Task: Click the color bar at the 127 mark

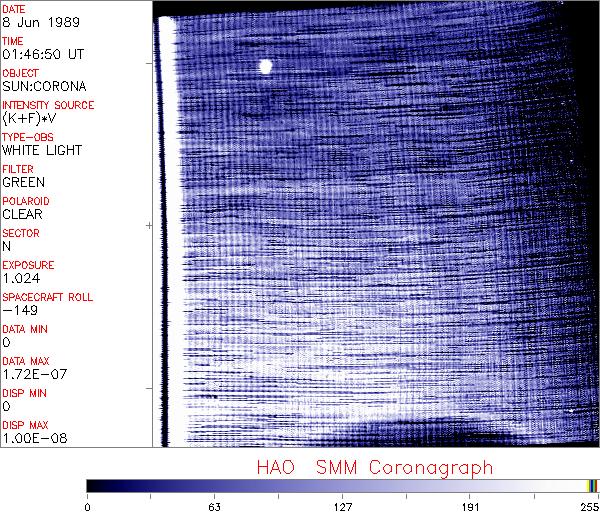Action: tap(342, 485)
